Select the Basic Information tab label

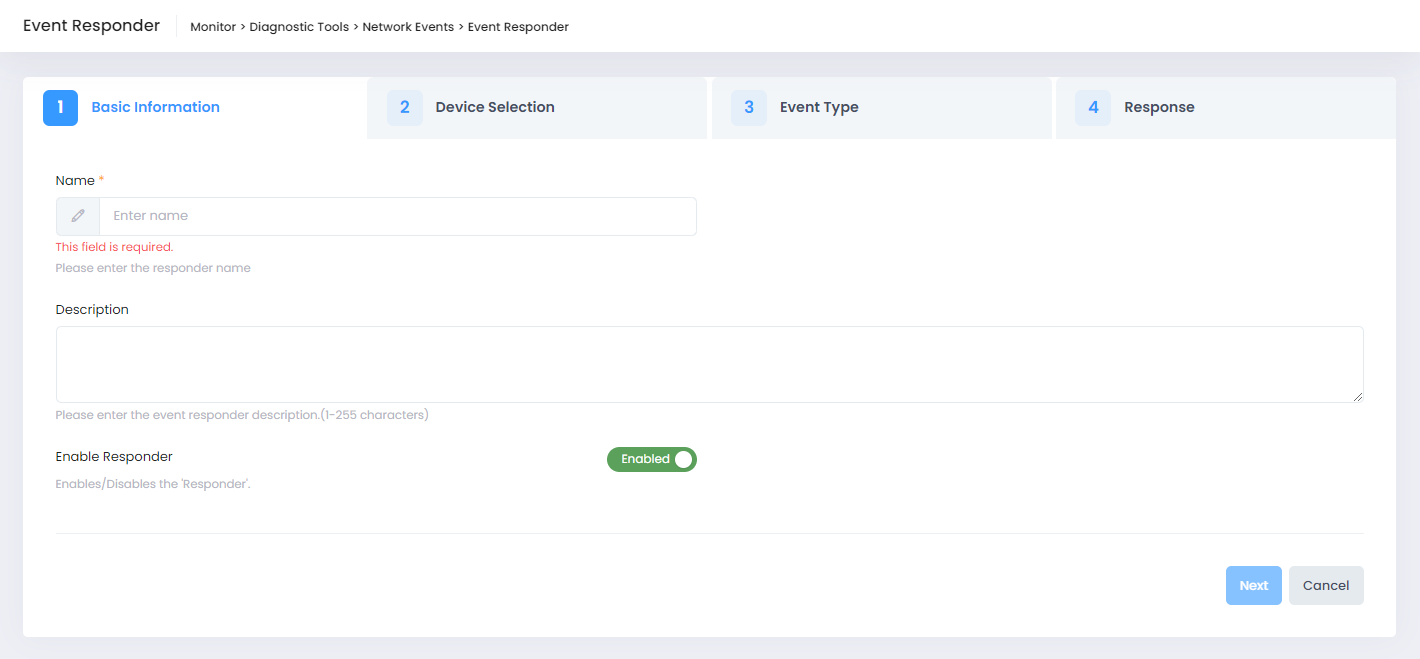155,107
